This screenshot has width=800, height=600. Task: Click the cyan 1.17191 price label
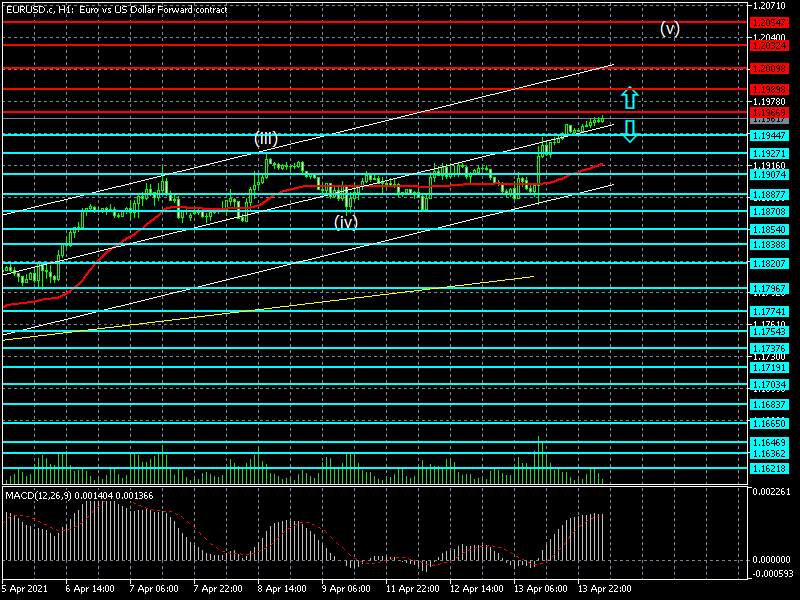[x=769, y=367]
